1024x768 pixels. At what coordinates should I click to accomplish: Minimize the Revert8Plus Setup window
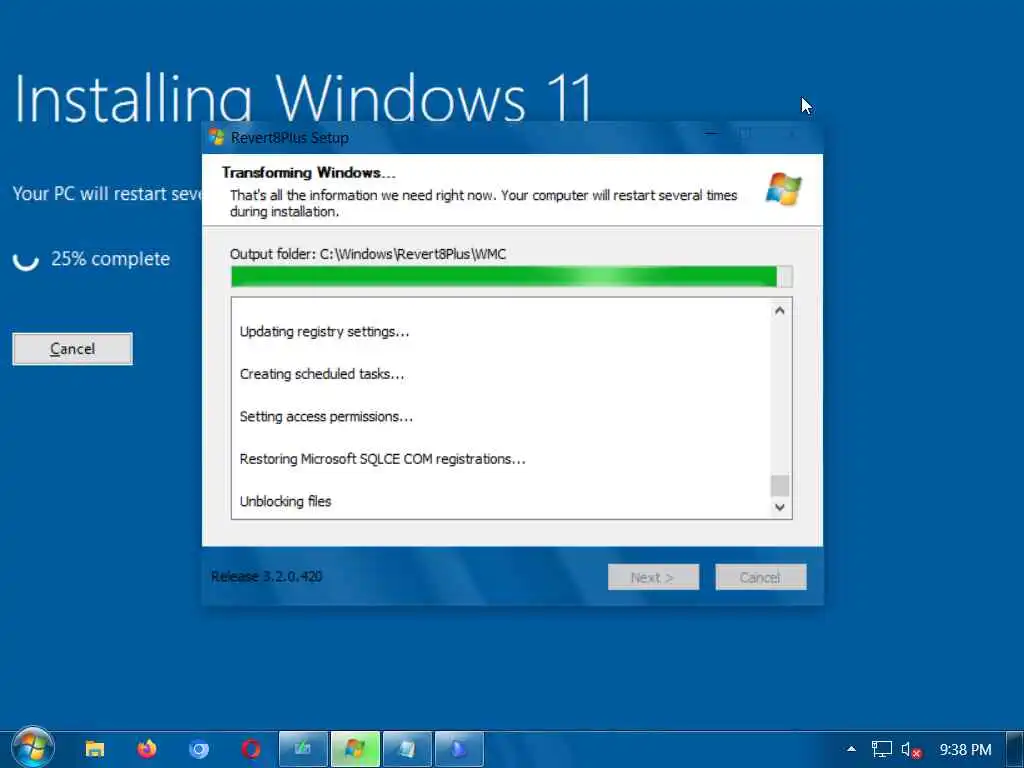tap(711, 135)
